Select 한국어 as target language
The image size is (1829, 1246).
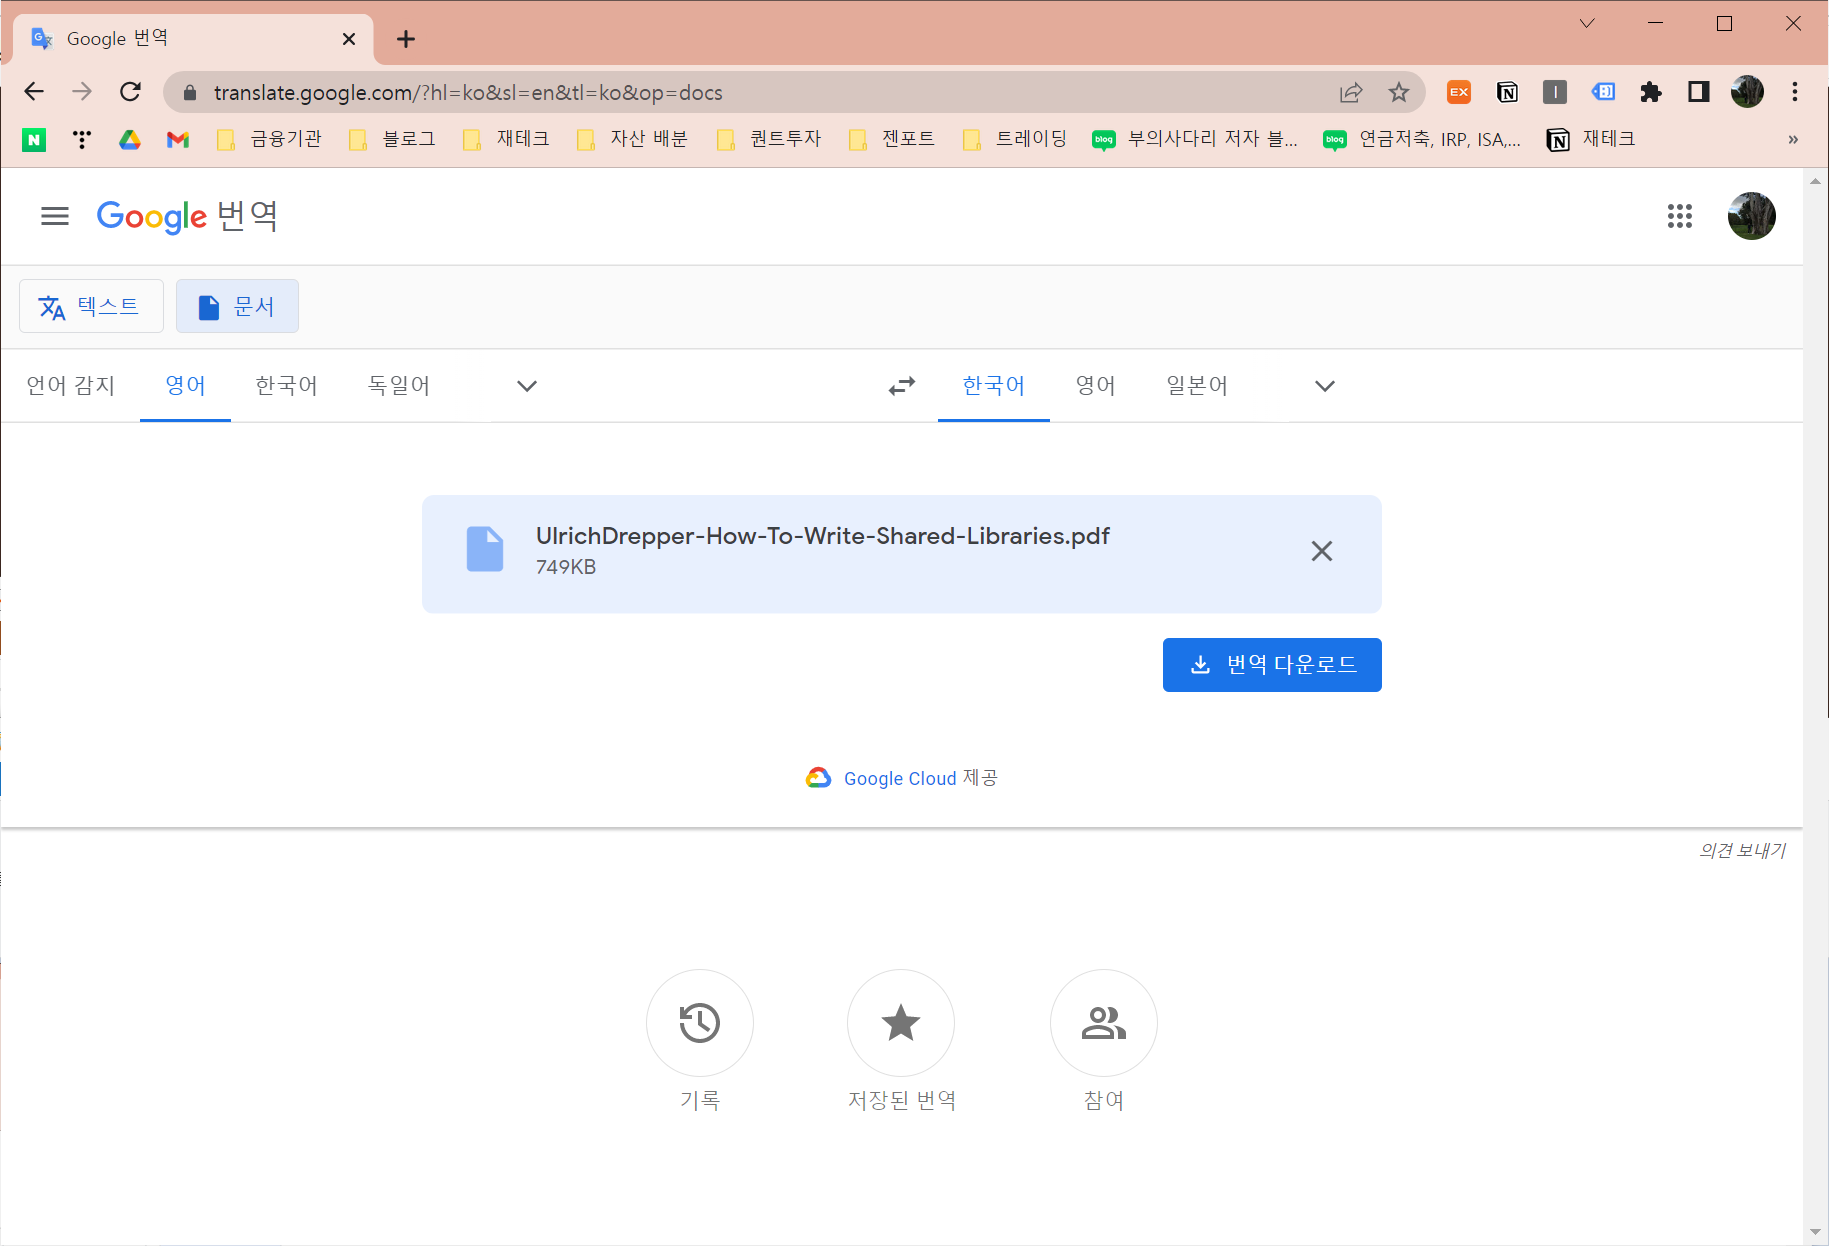coord(994,386)
